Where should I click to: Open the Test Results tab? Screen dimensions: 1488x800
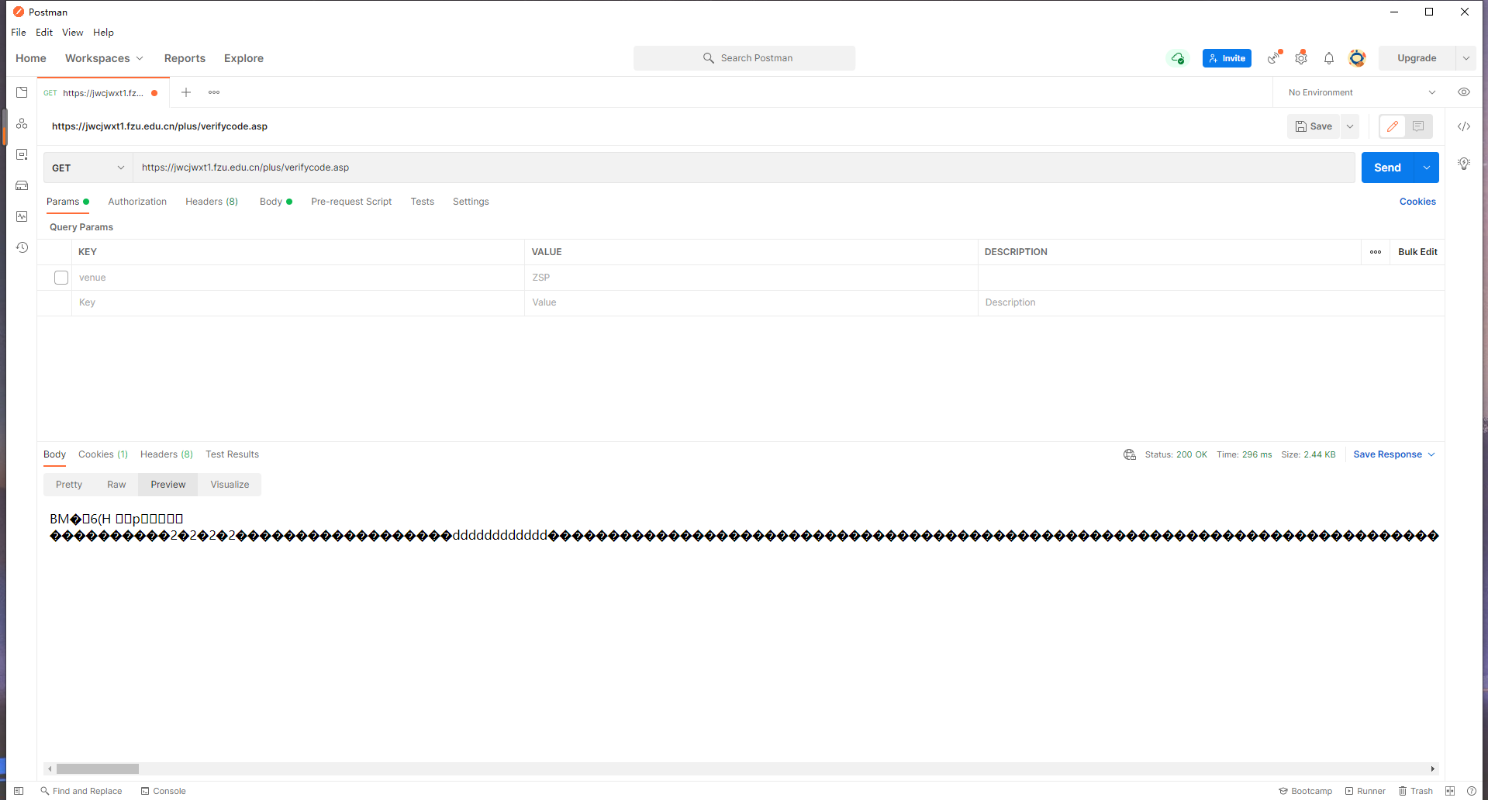point(232,454)
